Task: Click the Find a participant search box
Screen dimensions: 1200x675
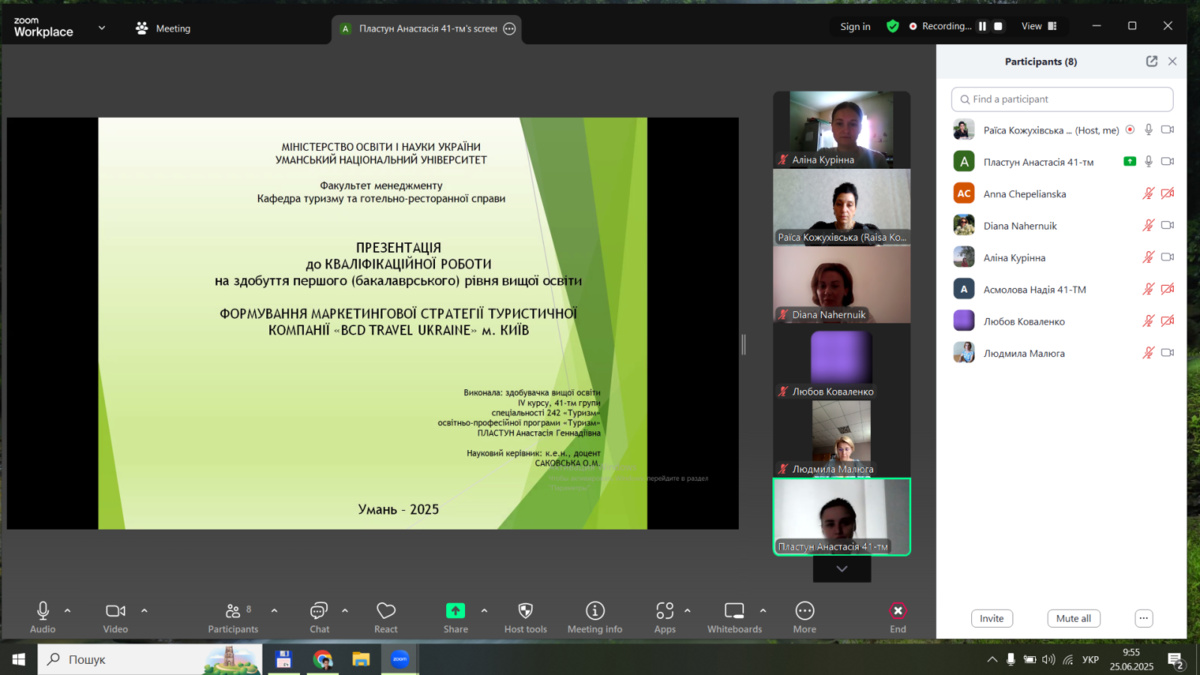Action: [x=1062, y=99]
